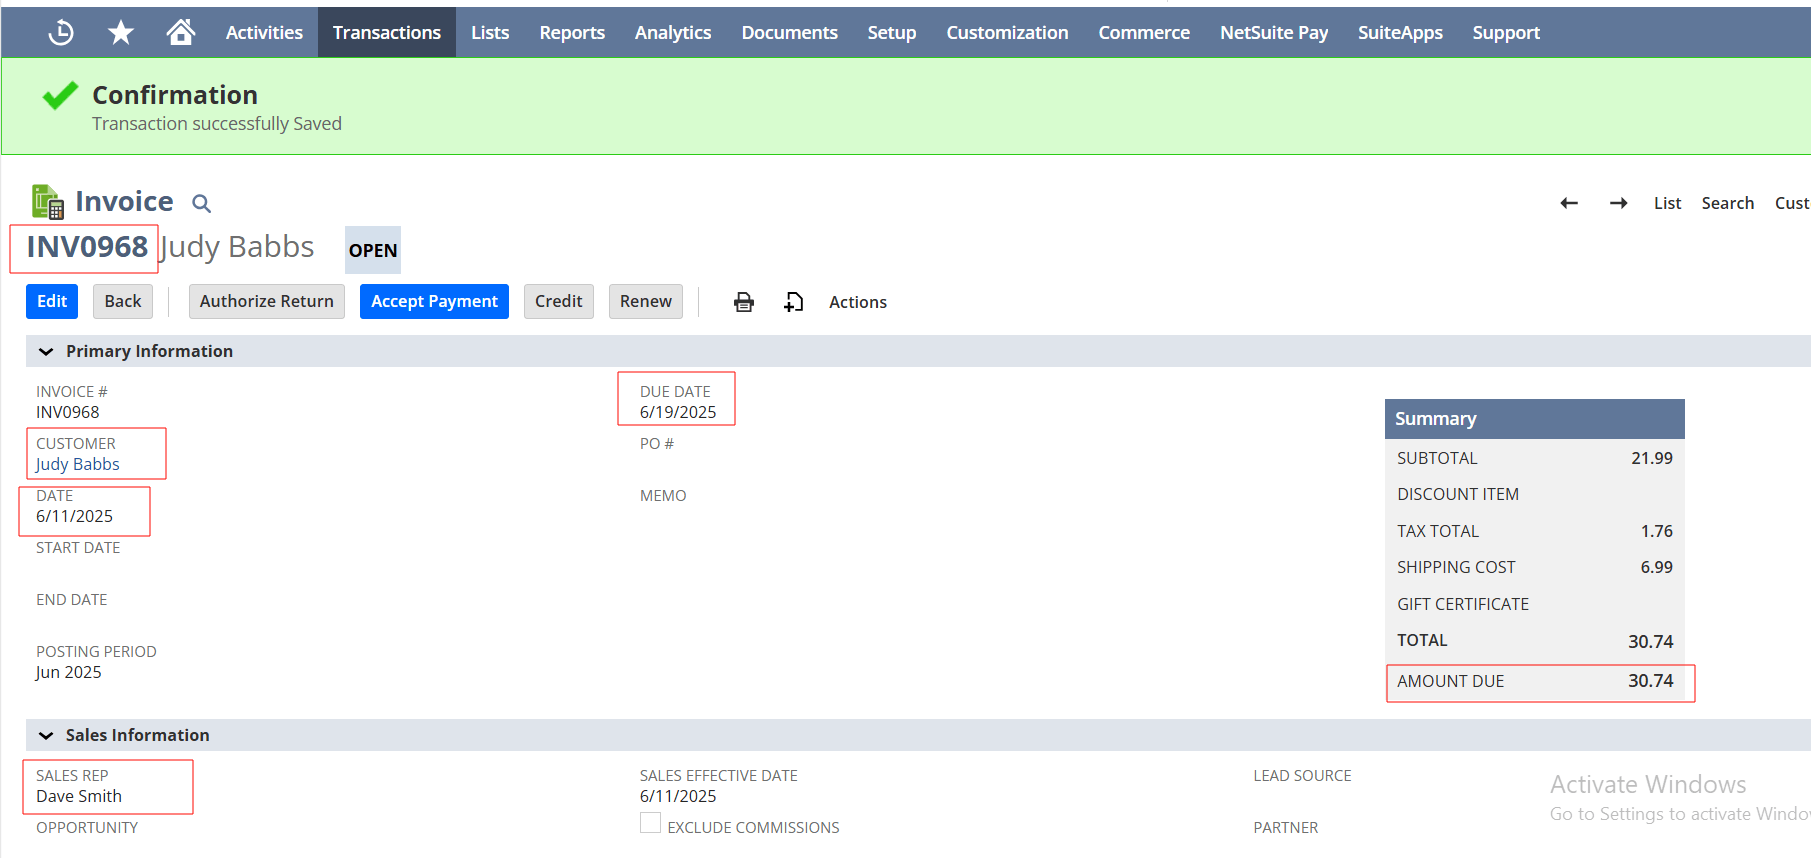The width and height of the screenshot is (1811, 858).
Task: Click the blue Edit button
Action: point(52,302)
